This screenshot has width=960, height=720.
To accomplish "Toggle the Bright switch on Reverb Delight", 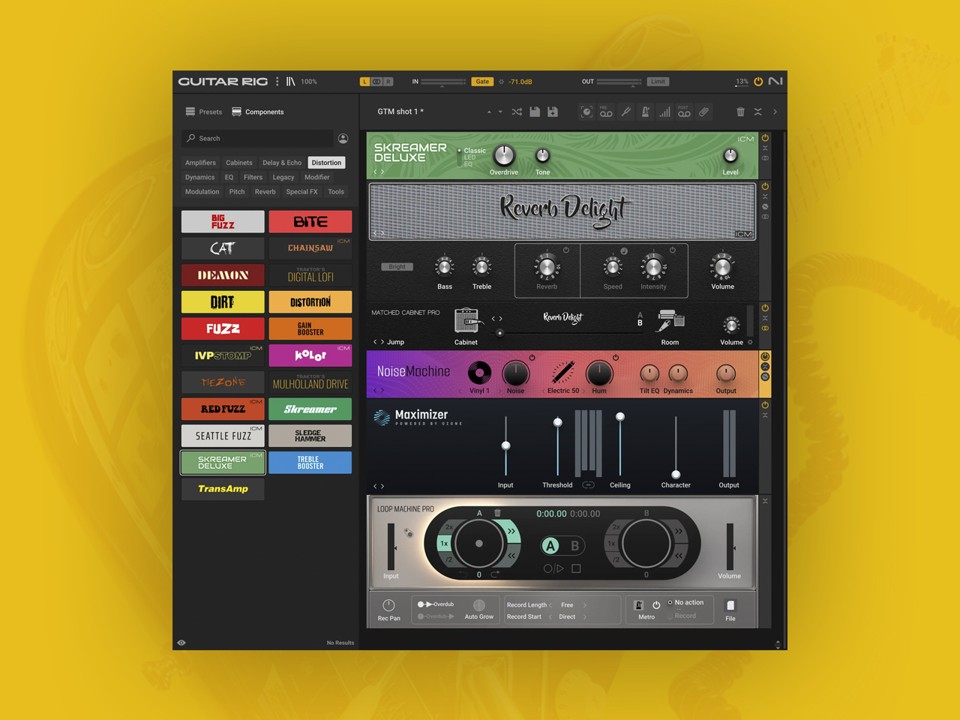I will pyautogui.click(x=397, y=266).
